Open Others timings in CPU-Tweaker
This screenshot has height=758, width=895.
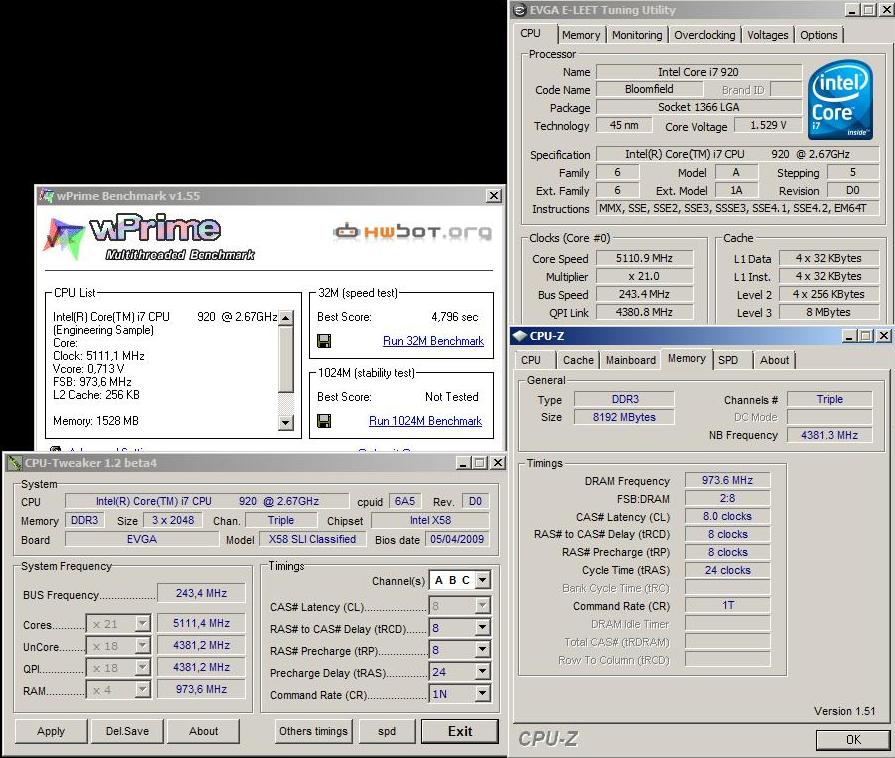(x=313, y=731)
